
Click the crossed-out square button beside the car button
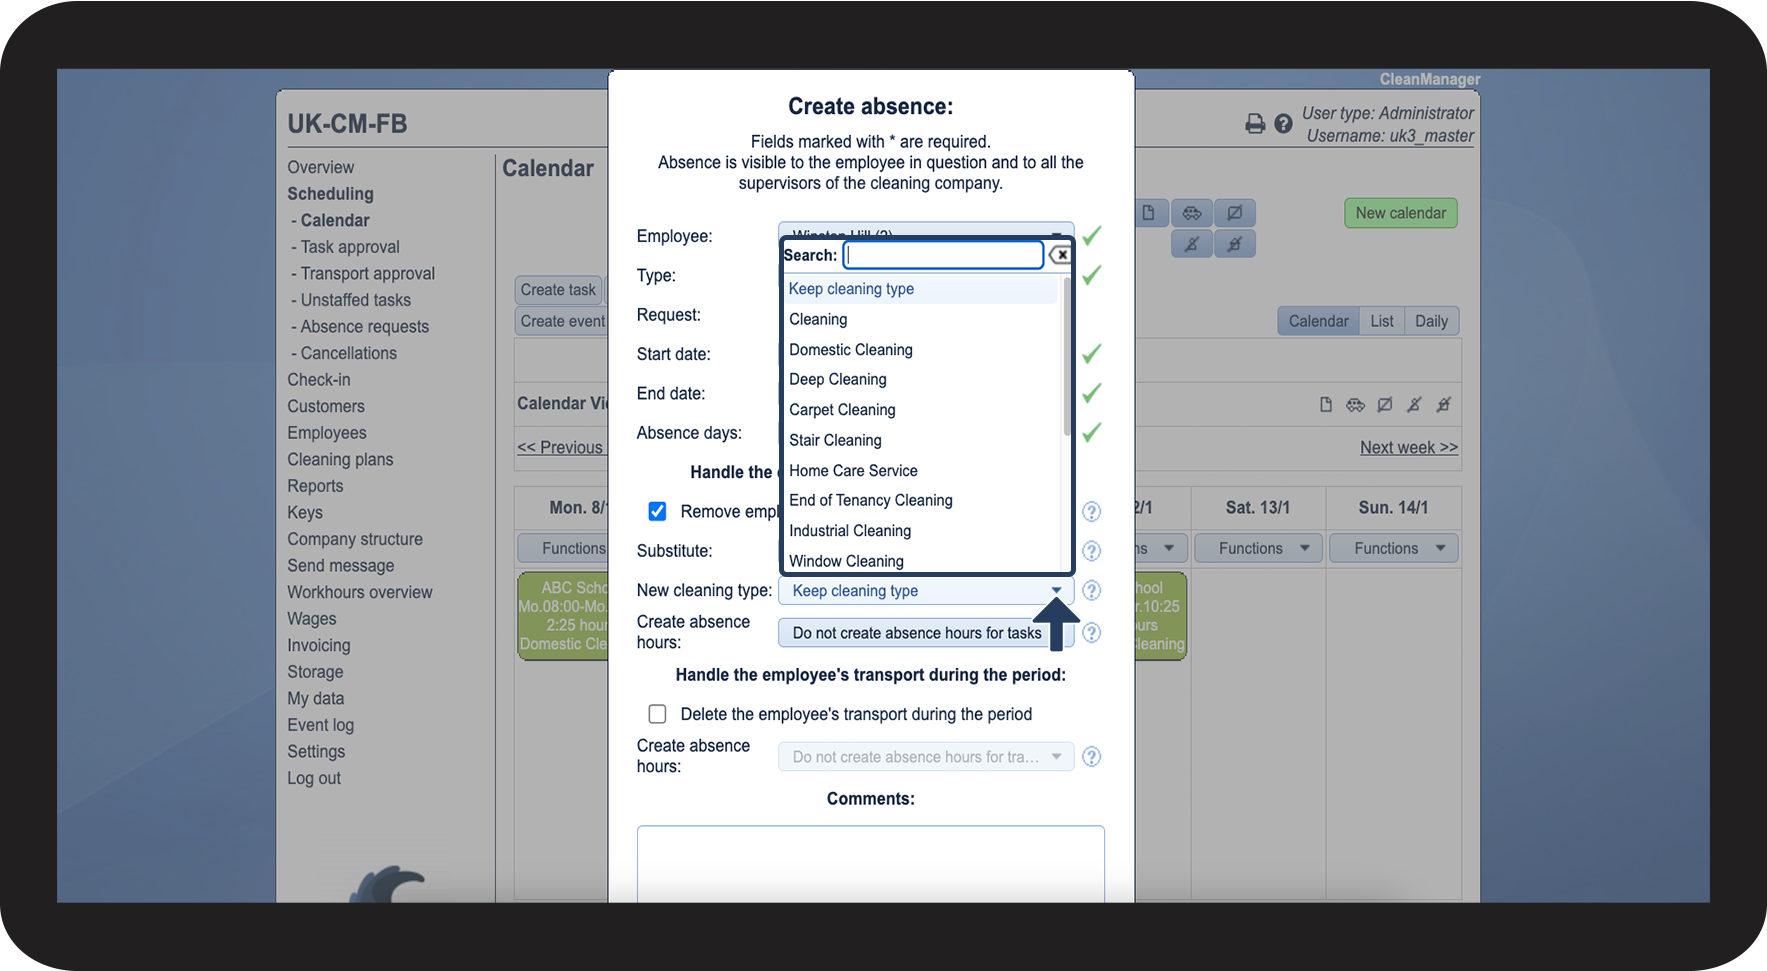[1235, 213]
